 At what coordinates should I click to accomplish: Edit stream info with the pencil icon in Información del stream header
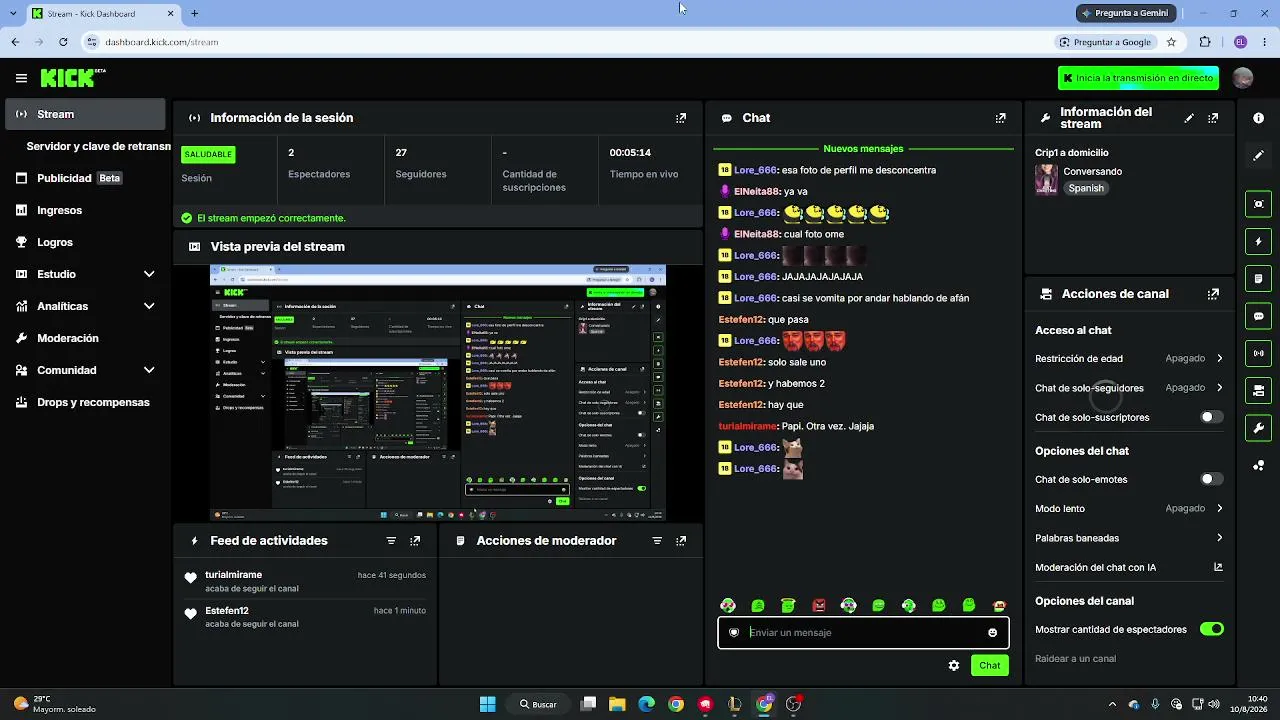[1189, 118]
